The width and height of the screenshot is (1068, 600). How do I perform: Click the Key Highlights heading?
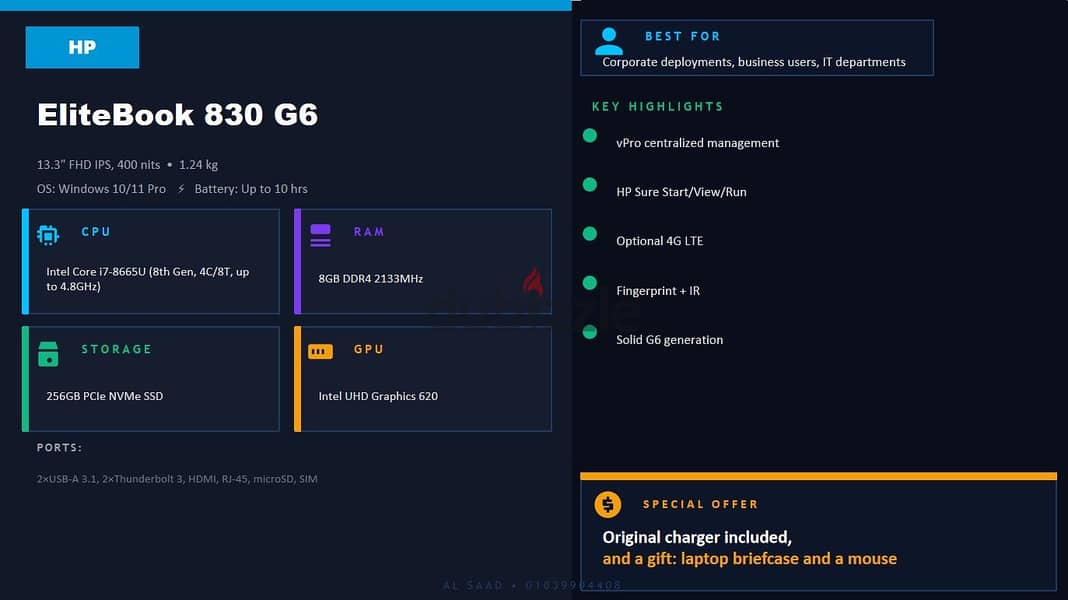pos(657,106)
